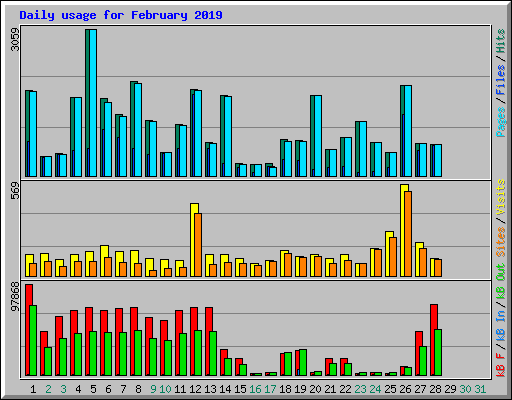Click the red kB bar for day 13
The image size is (512, 400).
pos(207,342)
